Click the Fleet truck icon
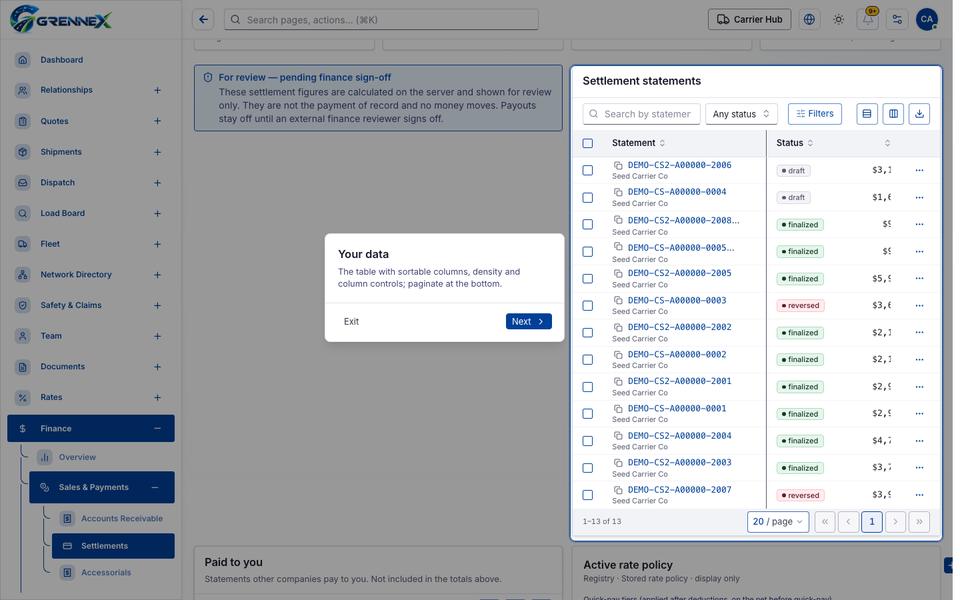 [x=23, y=244]
